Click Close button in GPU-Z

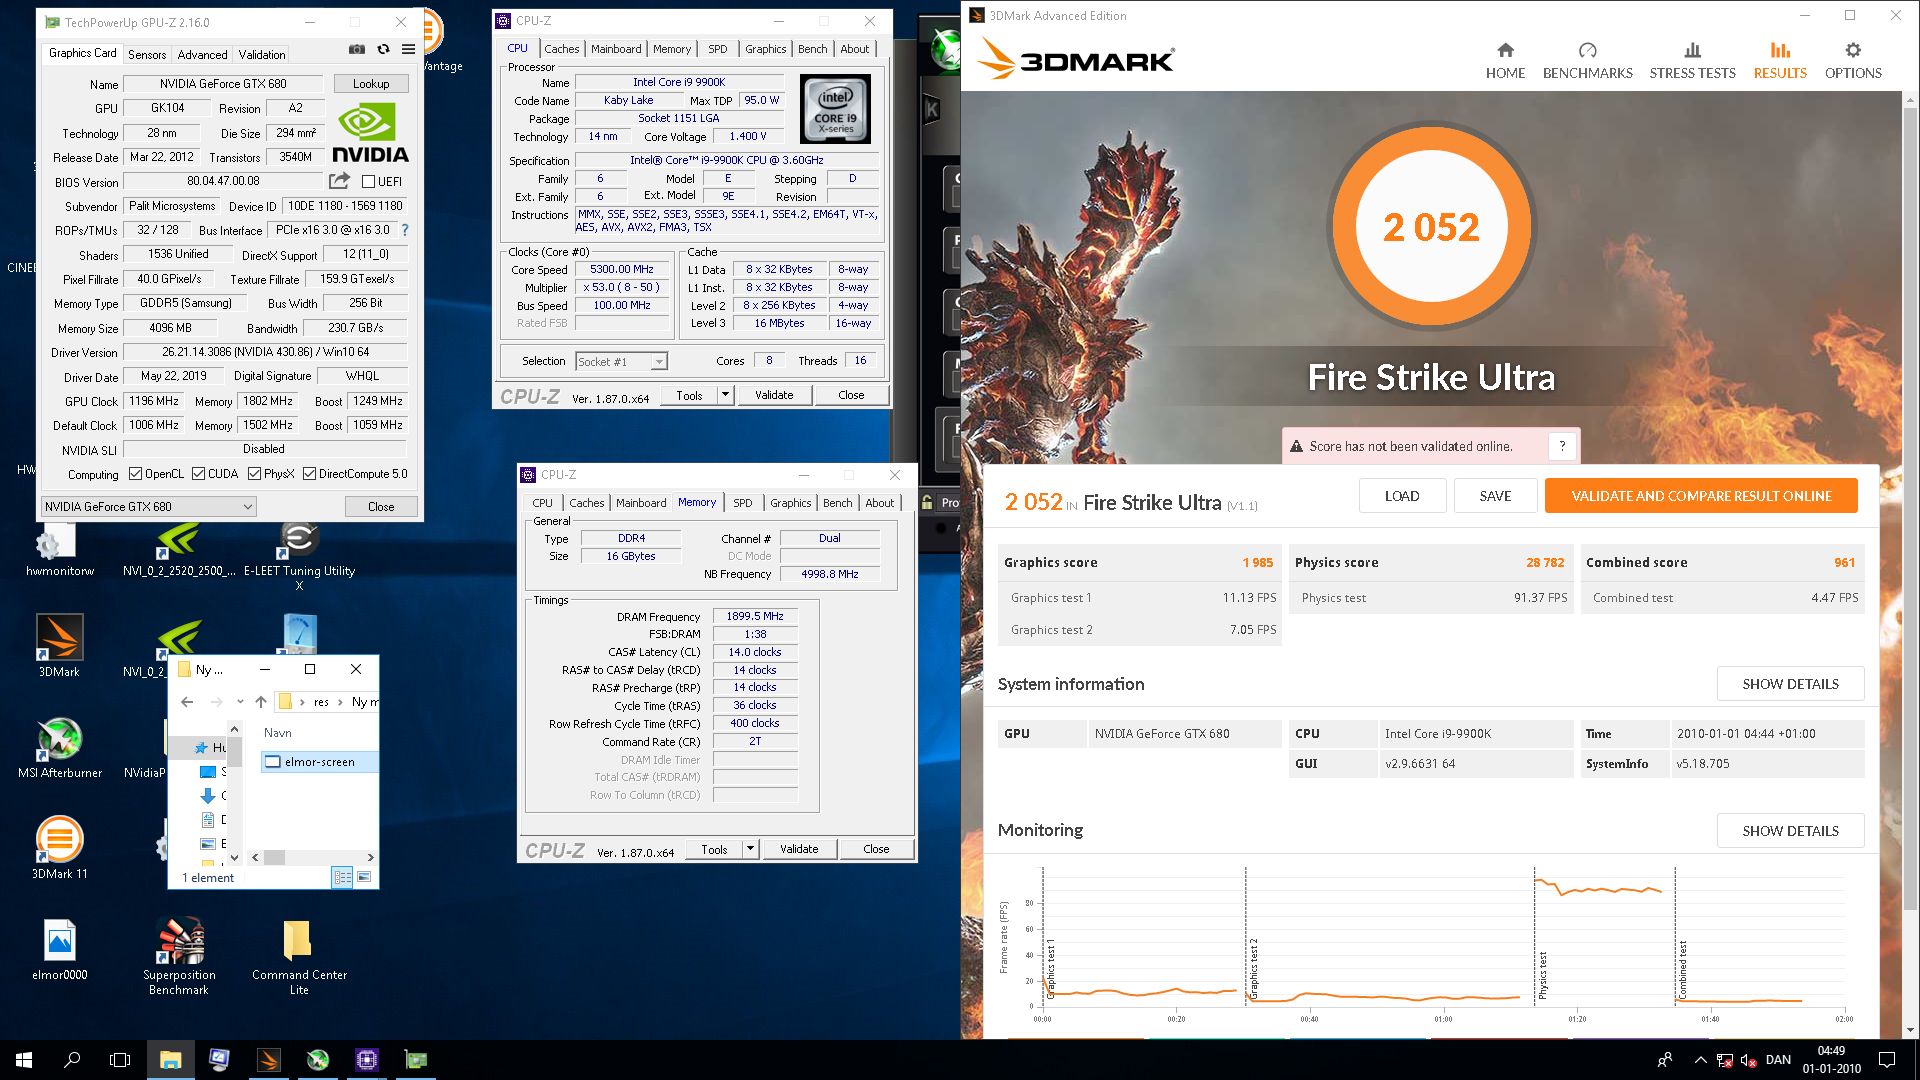click(x=381, y=507)
